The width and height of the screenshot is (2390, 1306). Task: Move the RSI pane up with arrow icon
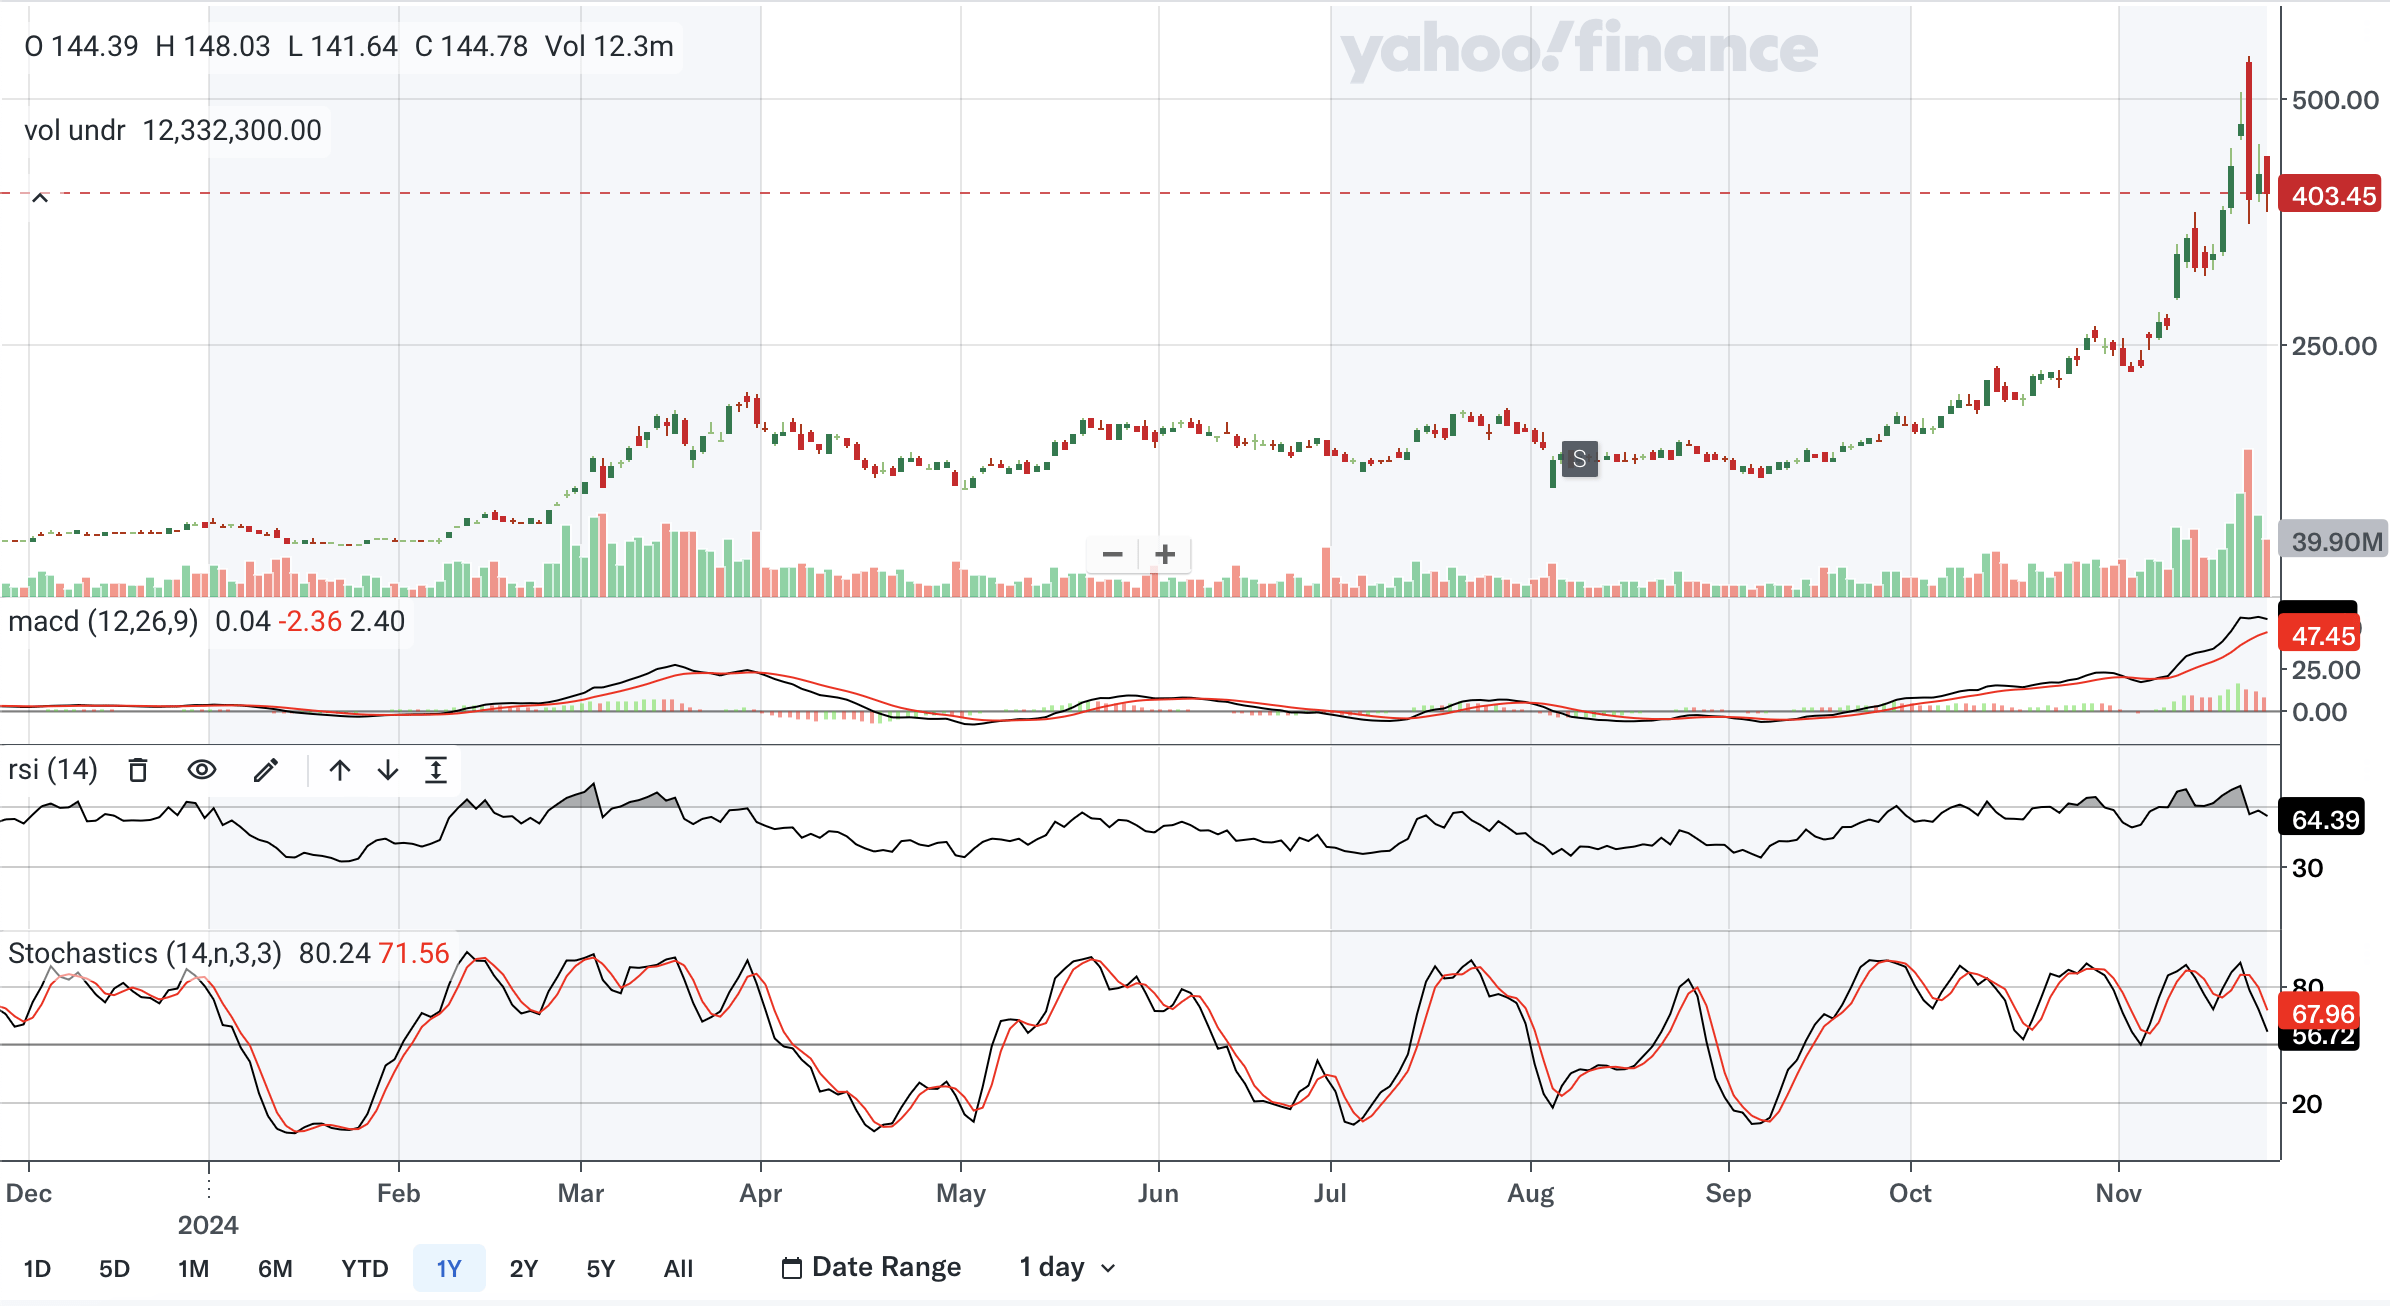pyautogui.click(x=339, y=771)
